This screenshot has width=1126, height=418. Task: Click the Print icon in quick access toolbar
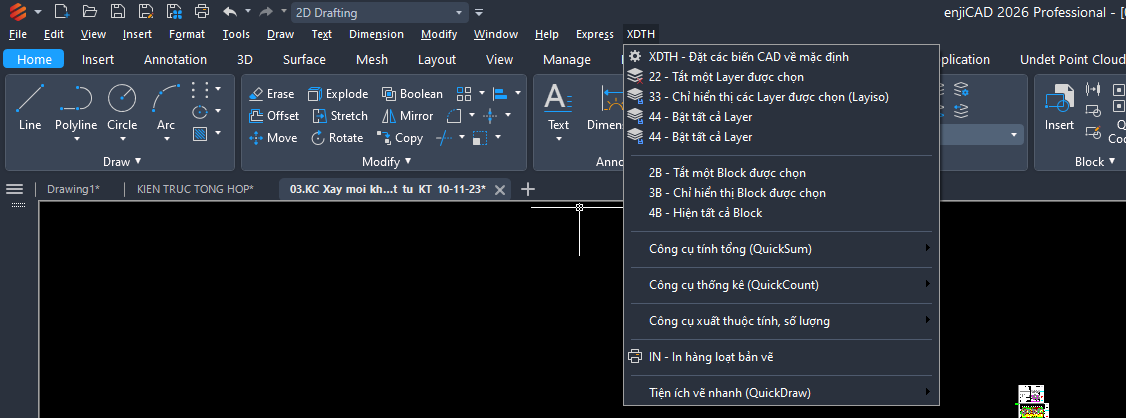coord(201,12)
